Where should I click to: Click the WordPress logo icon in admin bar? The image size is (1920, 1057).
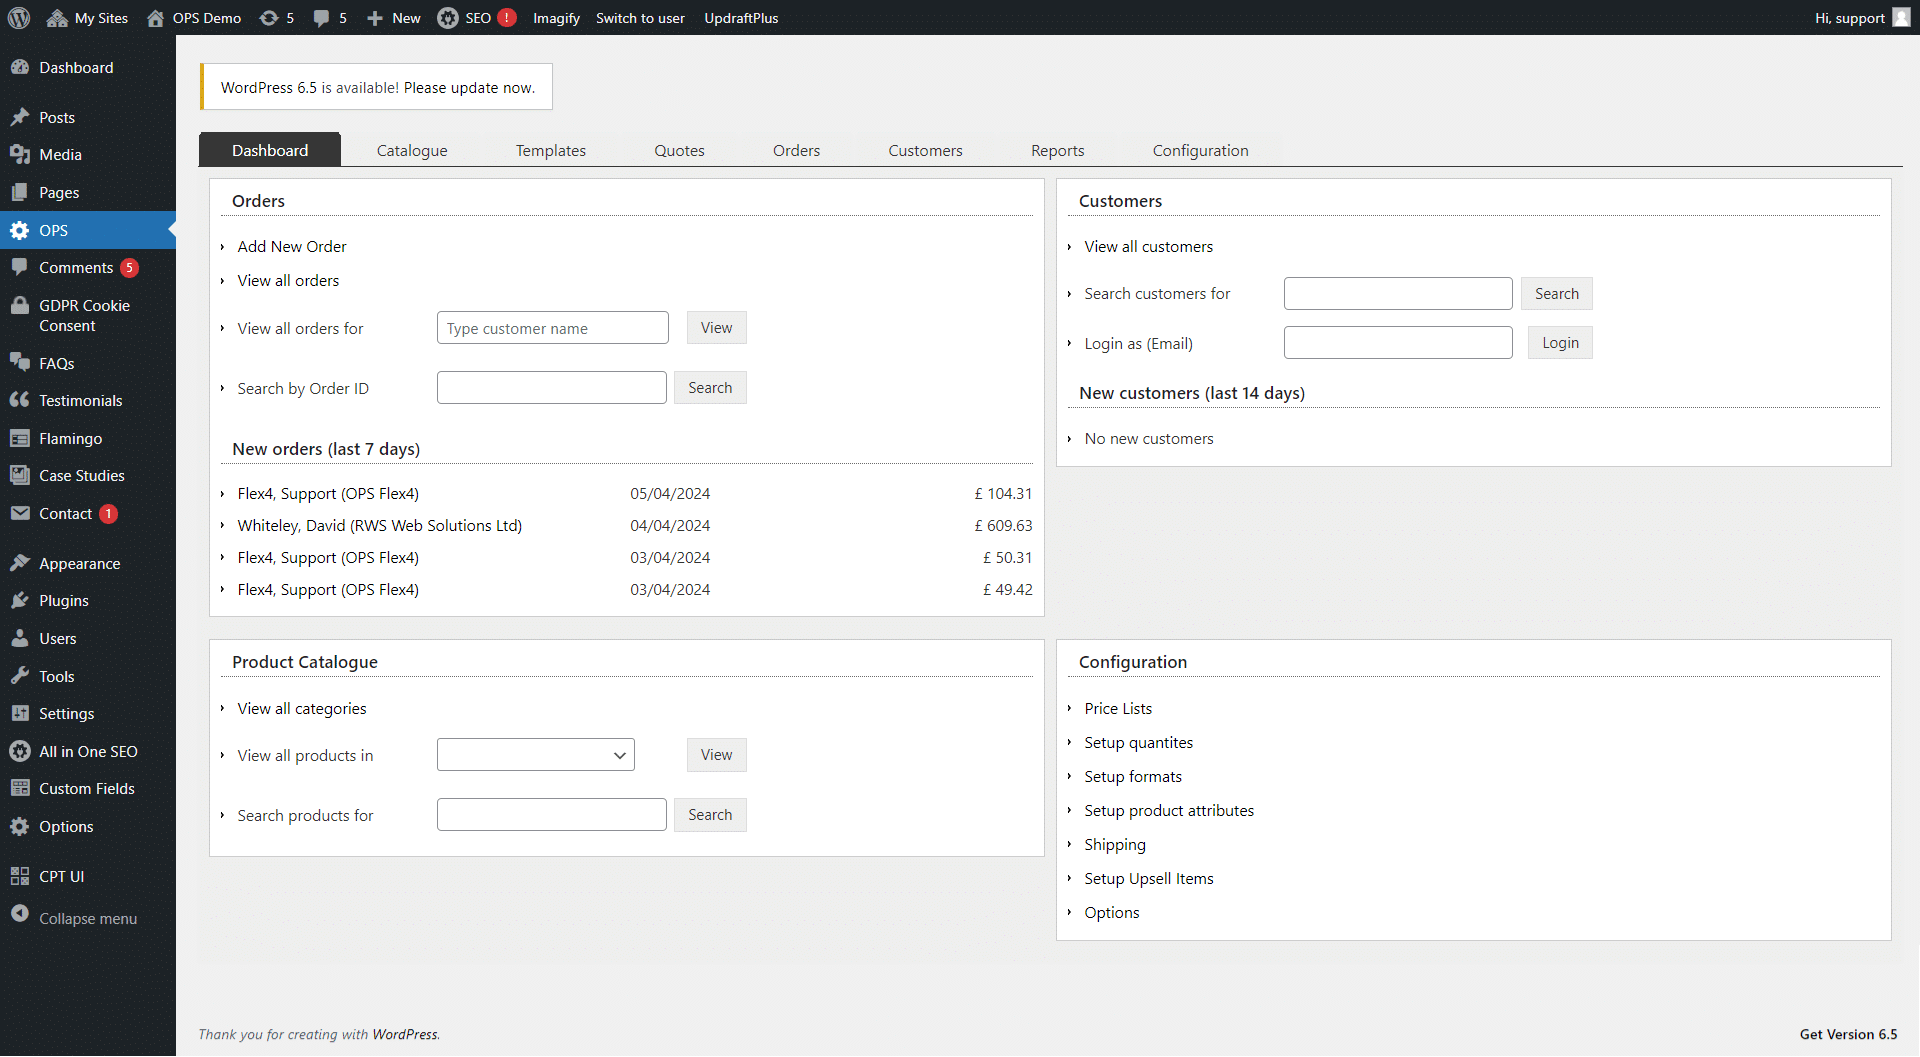[x=19, y=18]
